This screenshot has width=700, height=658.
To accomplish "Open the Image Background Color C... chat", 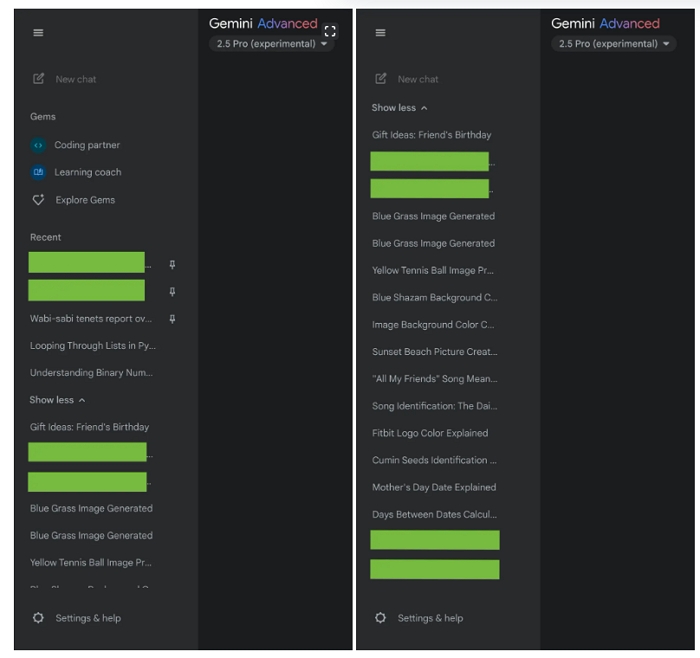I will click(x=433, y=325).
